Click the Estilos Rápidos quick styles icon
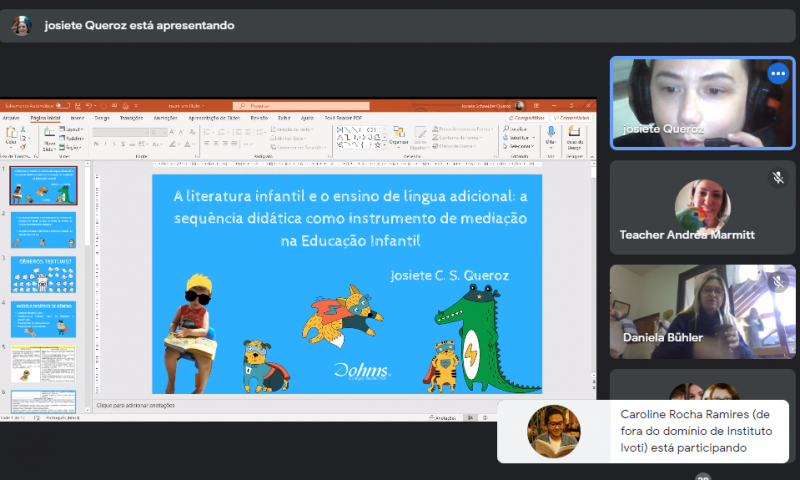This screenshot has height=480, width=800. click(x=420, y=134)
